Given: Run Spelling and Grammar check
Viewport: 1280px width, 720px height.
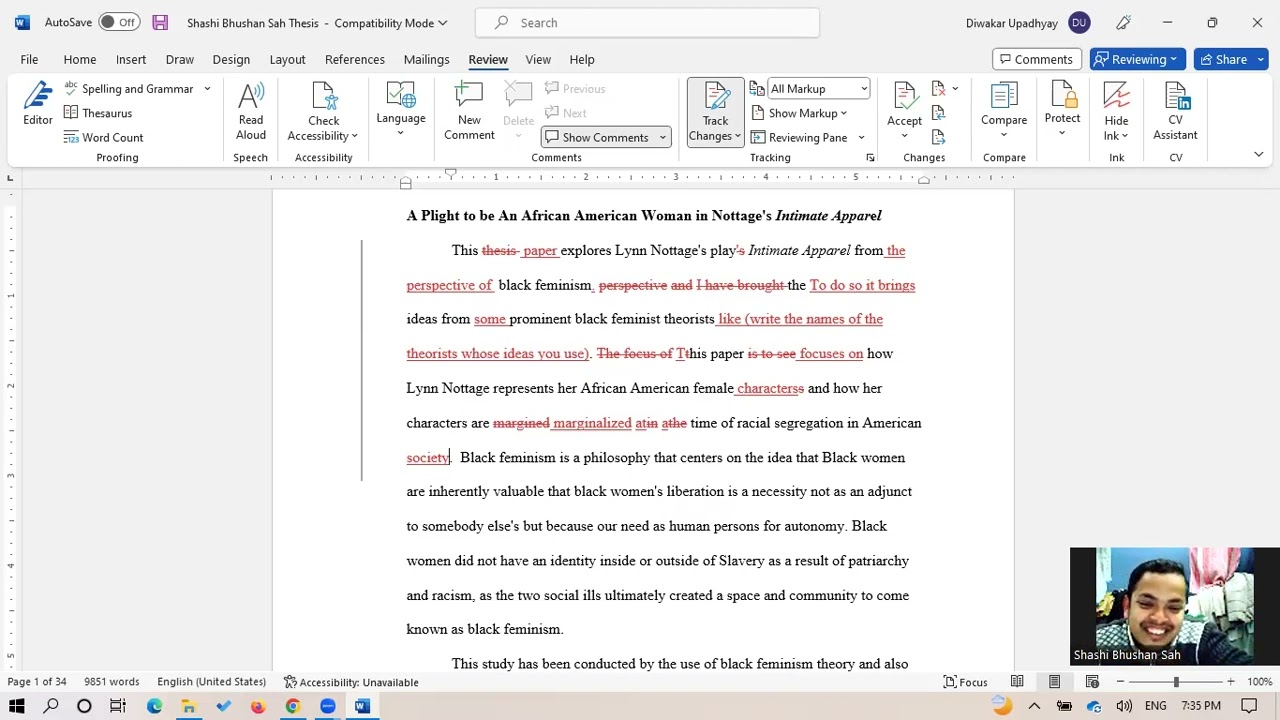Looking at the screenshot, I should [x=128, y=89].
